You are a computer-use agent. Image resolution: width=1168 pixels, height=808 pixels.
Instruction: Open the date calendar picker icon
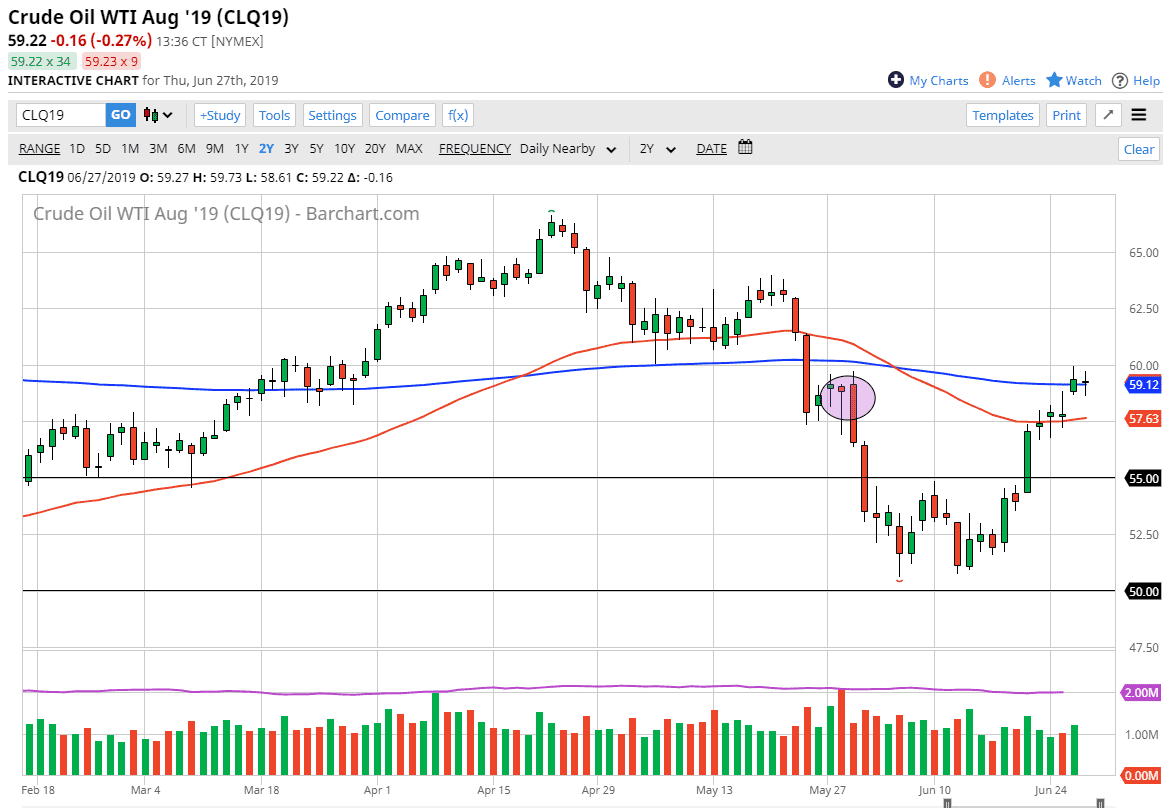pos(745,148)
